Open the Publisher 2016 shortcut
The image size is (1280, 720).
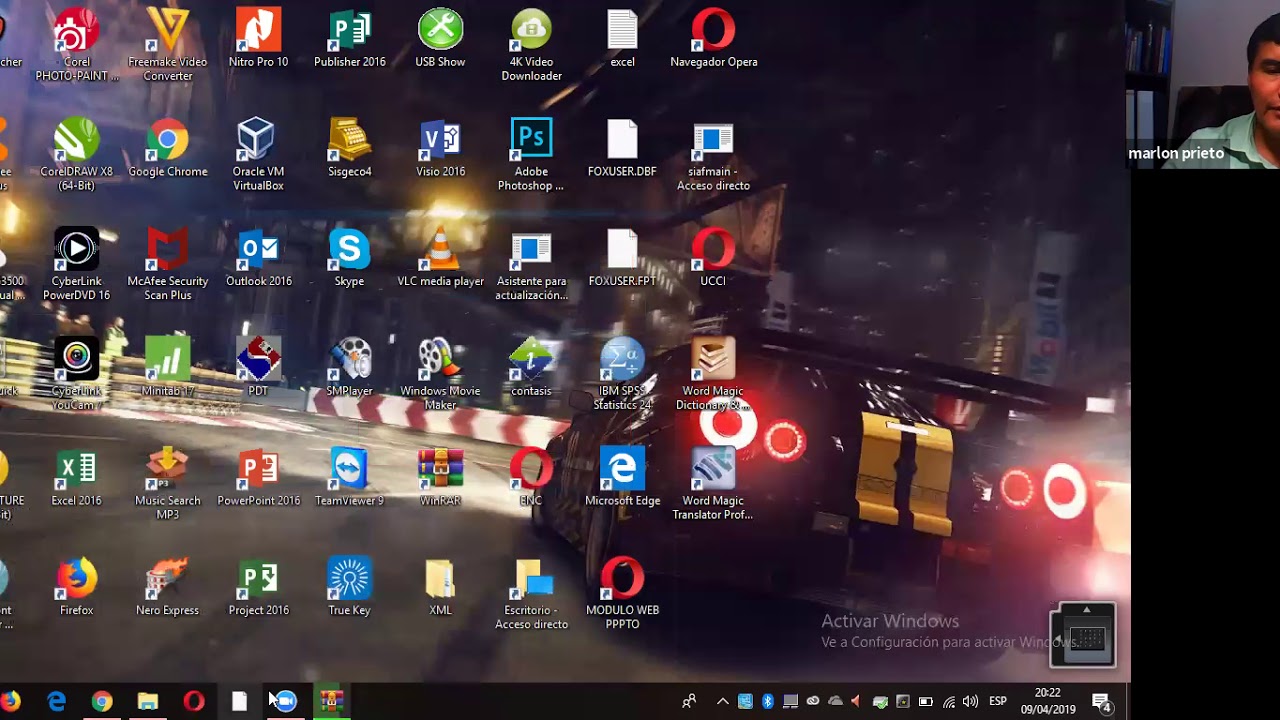pyautogui.click(x=350, y=38)
